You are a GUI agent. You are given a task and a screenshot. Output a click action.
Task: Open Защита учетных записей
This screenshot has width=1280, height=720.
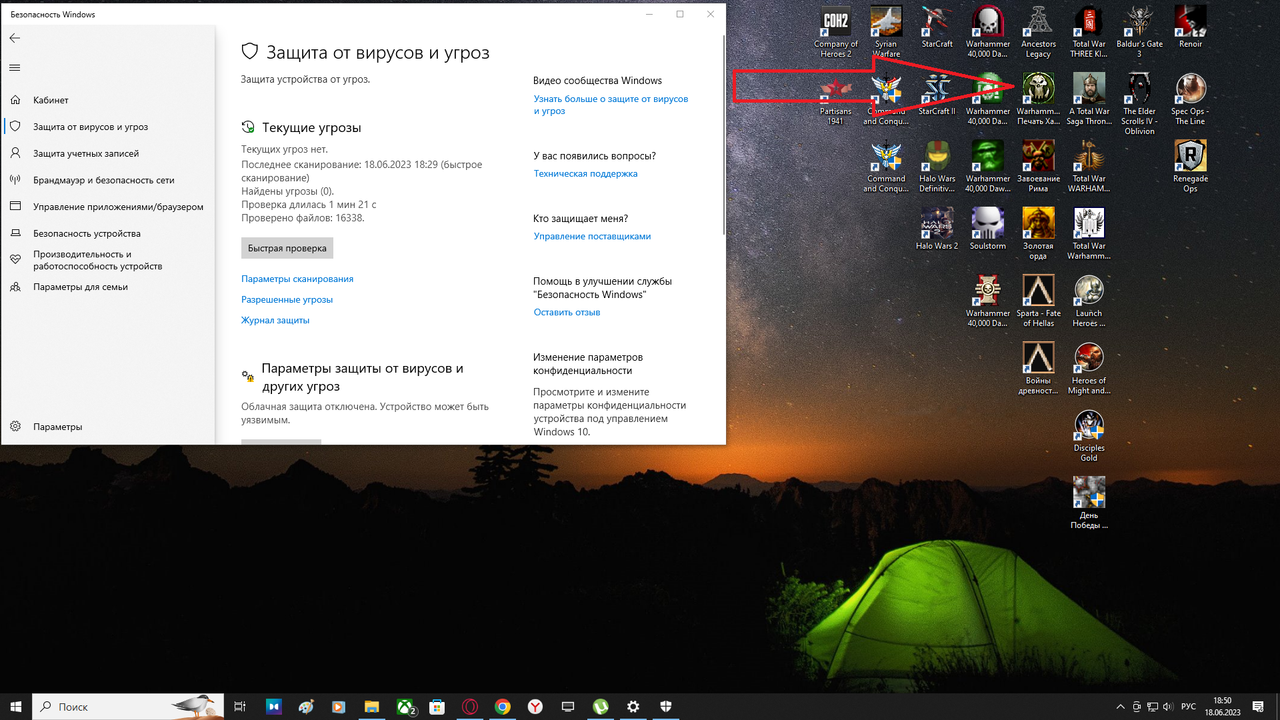[x=108, y=154]
